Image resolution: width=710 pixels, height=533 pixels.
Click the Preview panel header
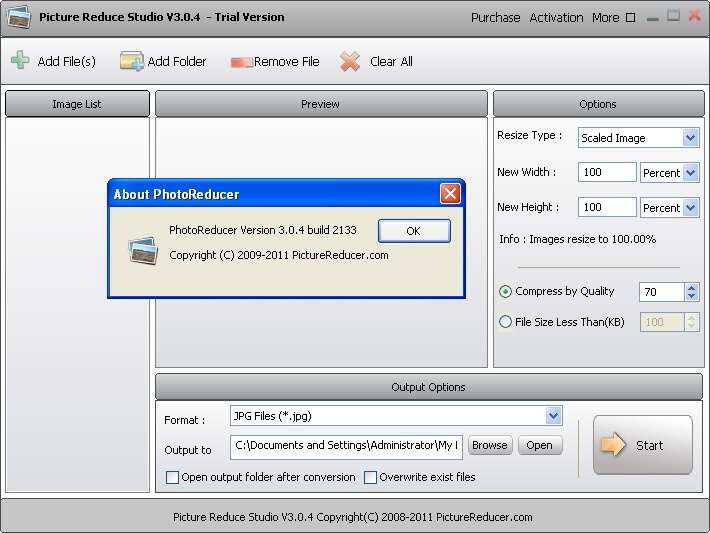coord(321,104)
